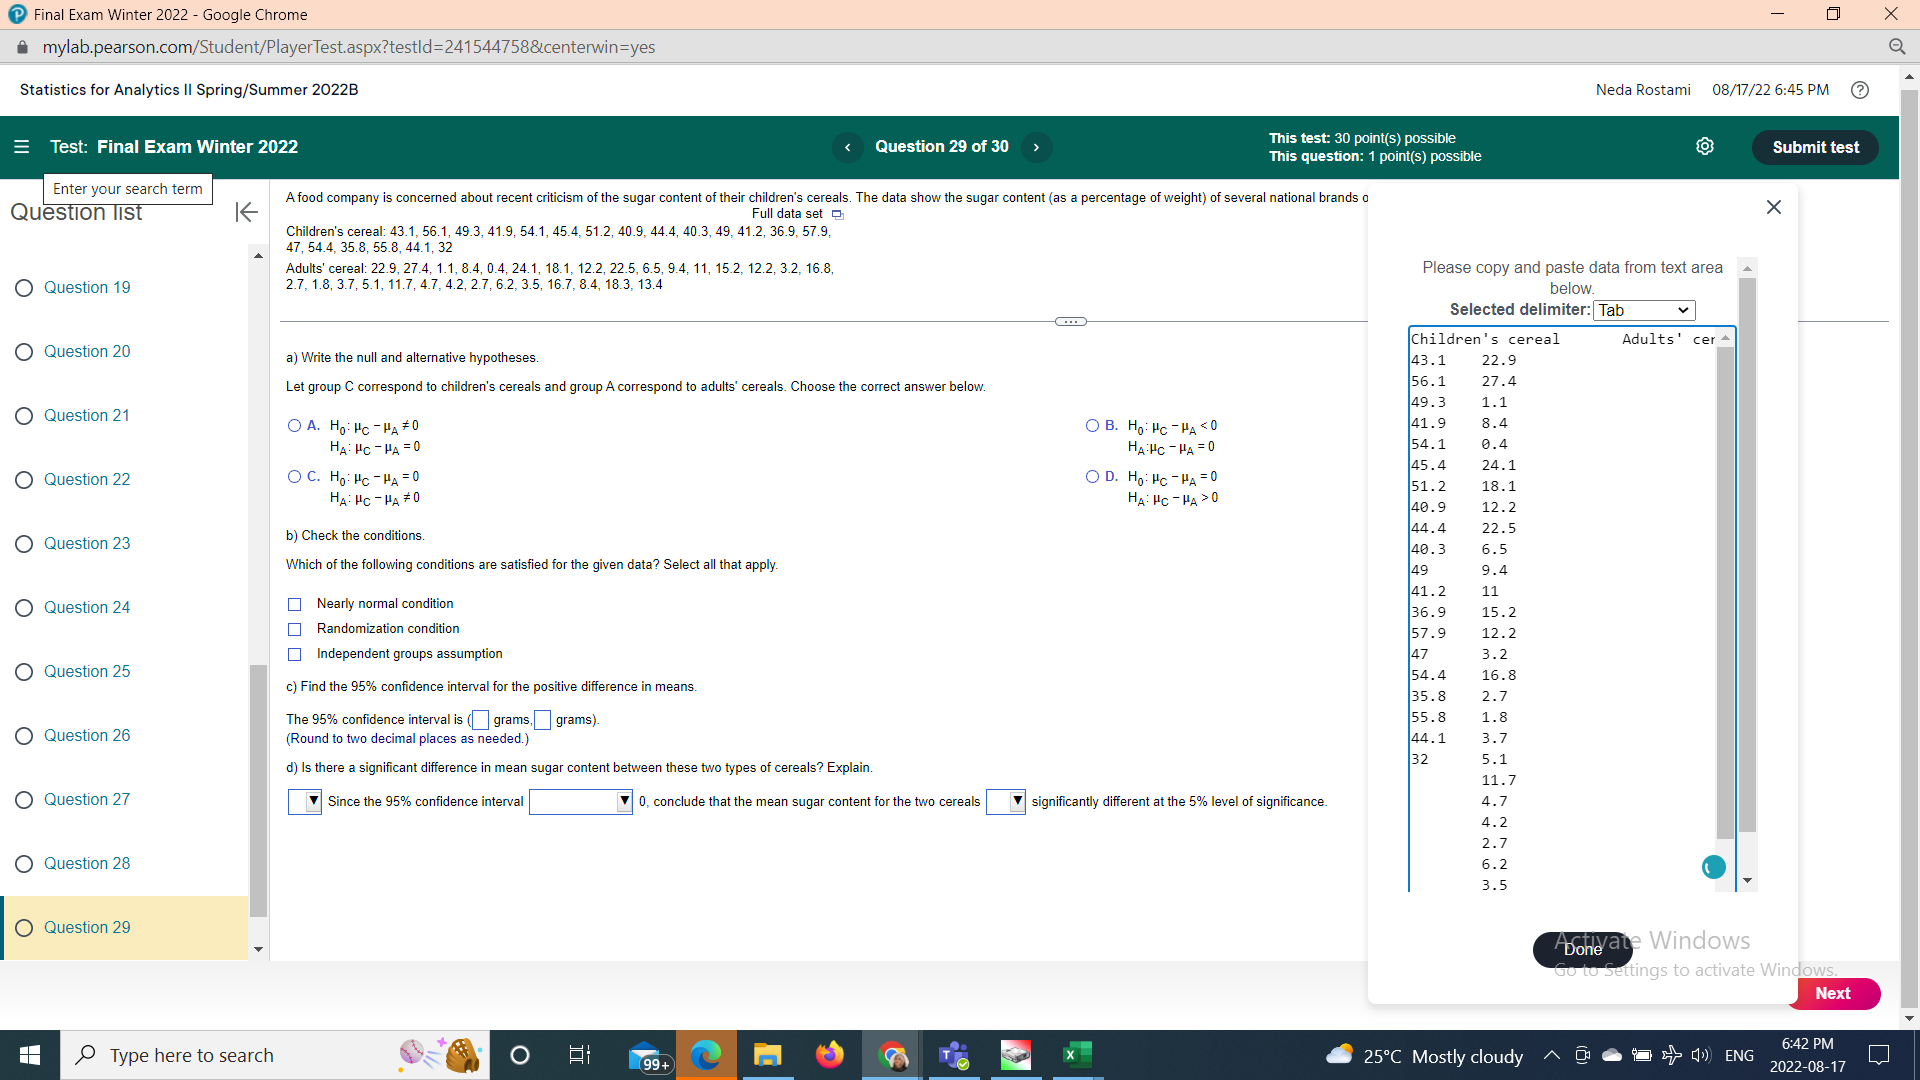This screenshot has width=1920, height=1080.
Task: Go to the next question using the arrow
Action: point(1036,147)
